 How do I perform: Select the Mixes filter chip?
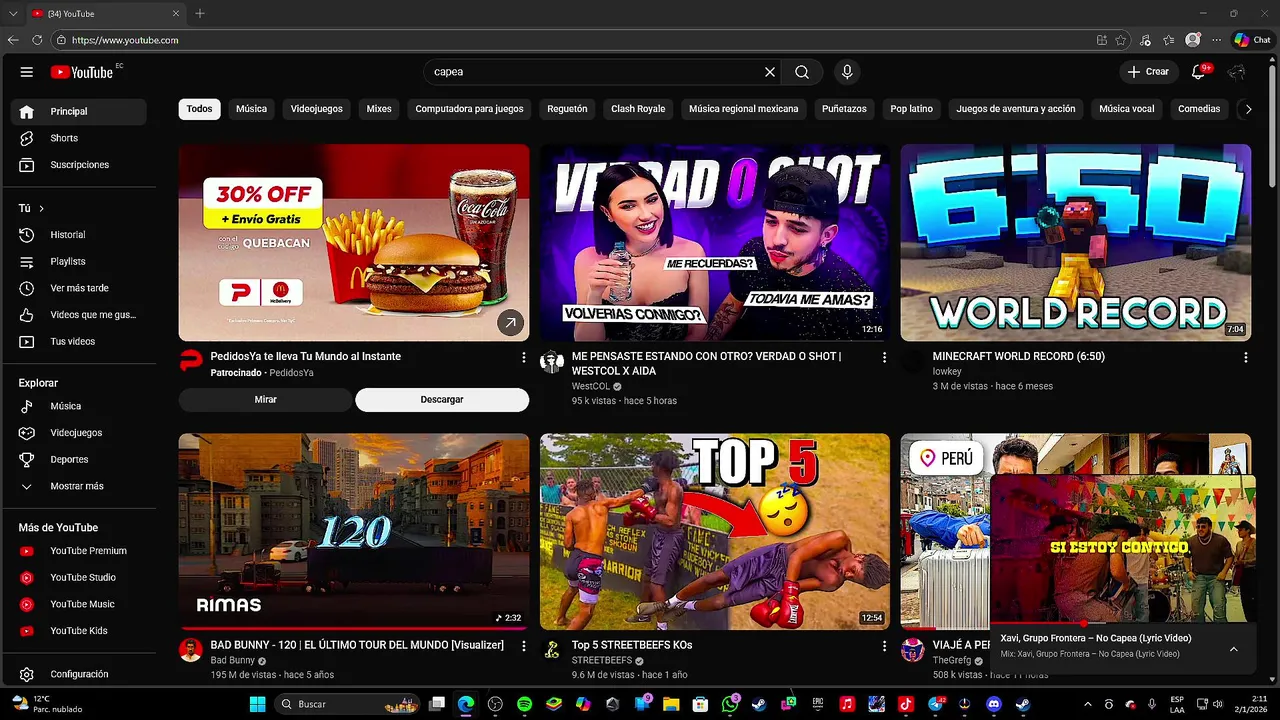[x=379, y=109]
